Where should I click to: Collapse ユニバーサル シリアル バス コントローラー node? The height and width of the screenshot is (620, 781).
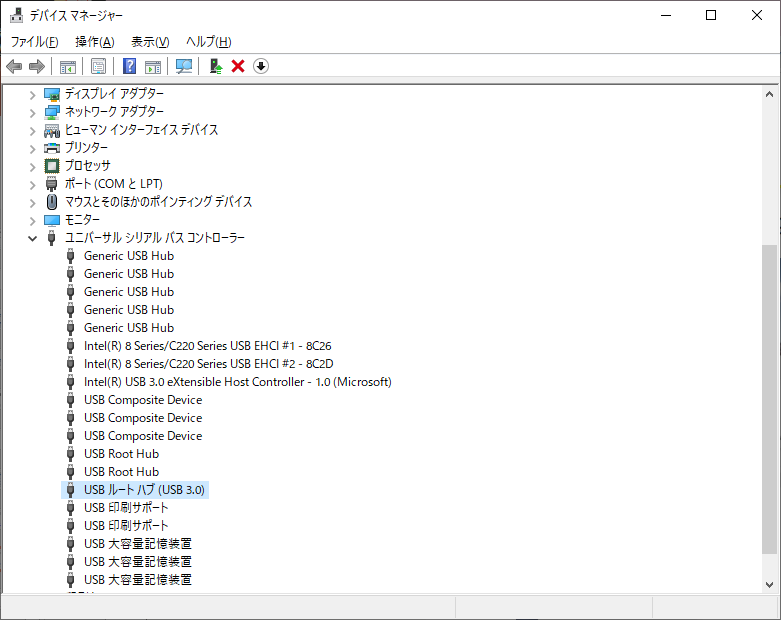click(x=32, y=238)
